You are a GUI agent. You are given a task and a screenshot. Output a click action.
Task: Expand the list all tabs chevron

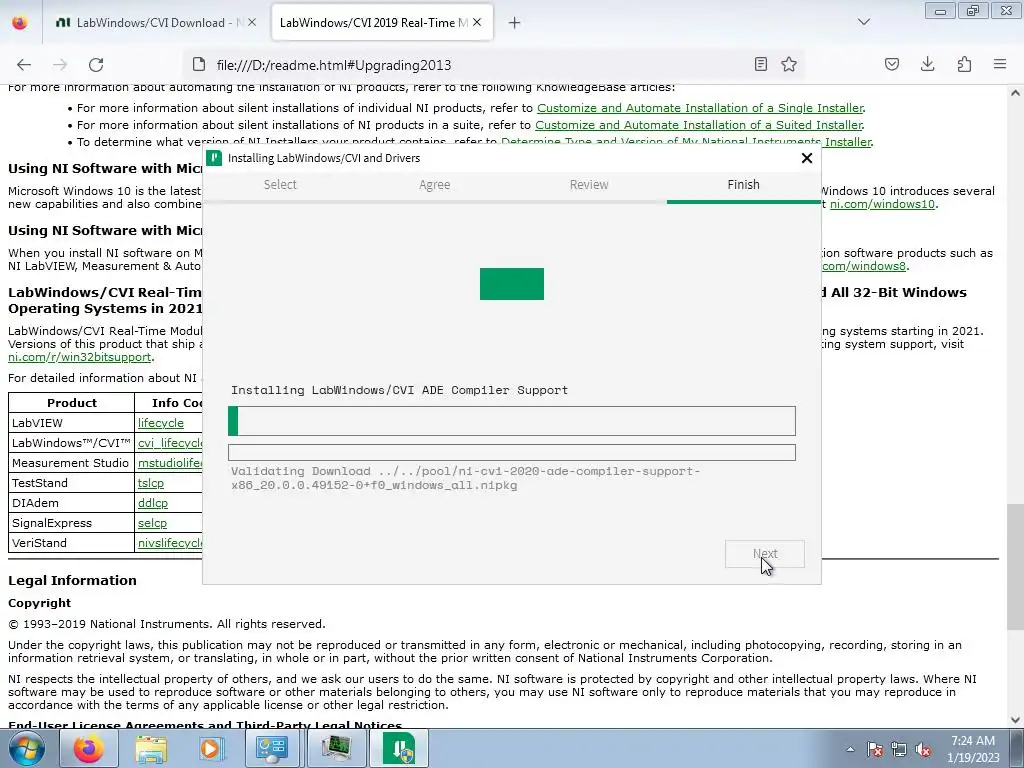click(x=863, y=22)
